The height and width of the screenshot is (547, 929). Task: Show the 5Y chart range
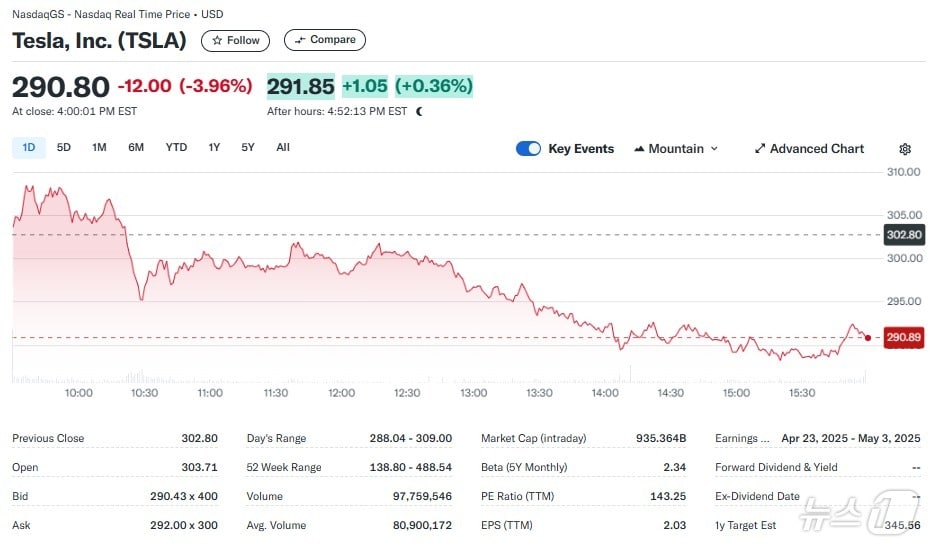(248, 147)
